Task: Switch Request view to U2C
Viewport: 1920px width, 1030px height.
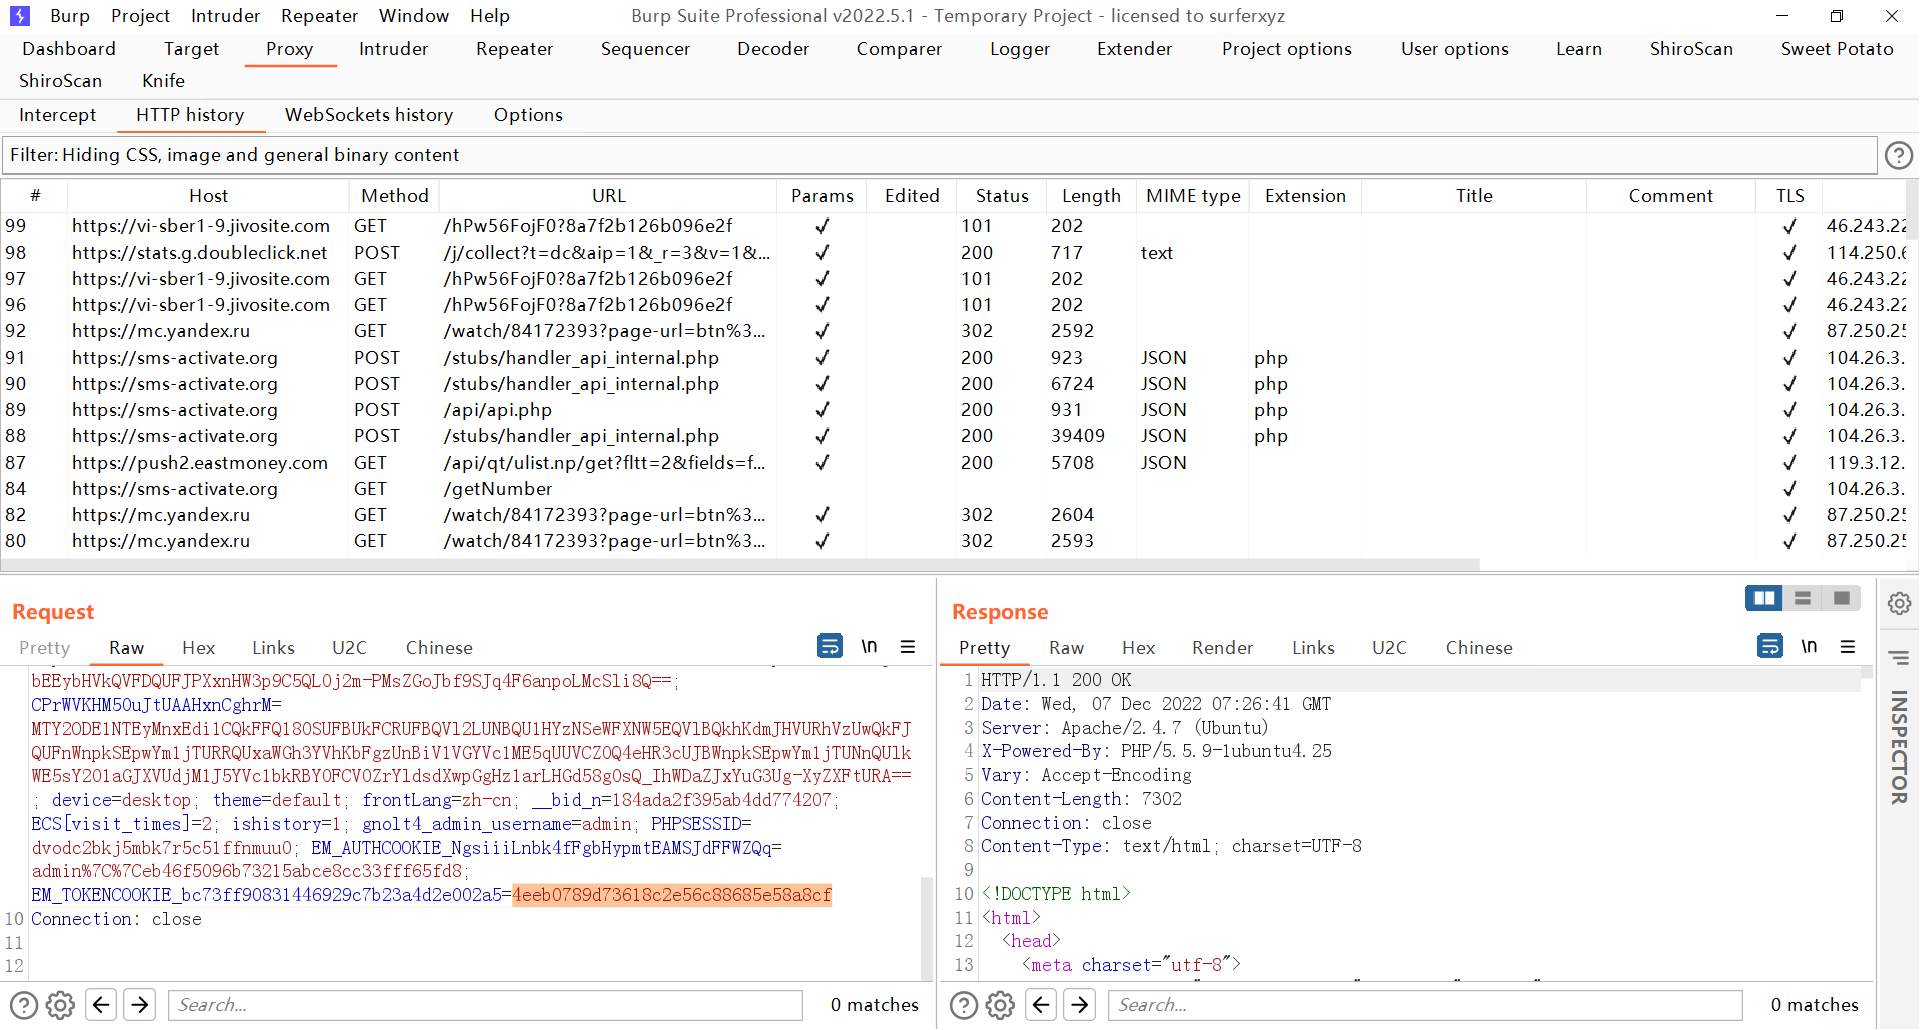Action: [x=349, y=648]
